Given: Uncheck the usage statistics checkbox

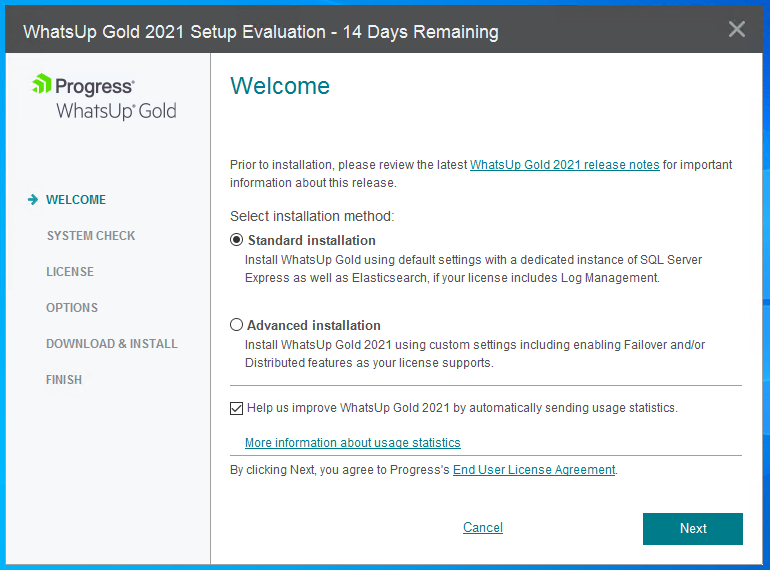Looking at the screenshot, I should 236,408.
